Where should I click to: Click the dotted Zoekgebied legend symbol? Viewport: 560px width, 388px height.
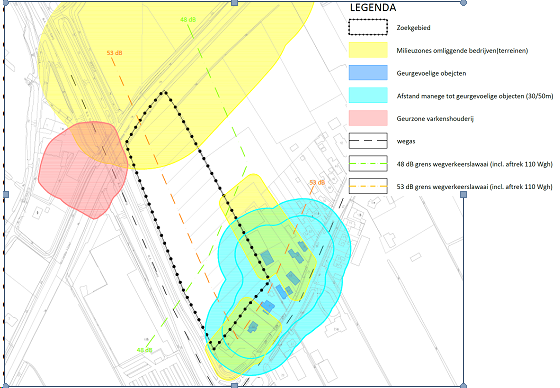pos(368,27)
